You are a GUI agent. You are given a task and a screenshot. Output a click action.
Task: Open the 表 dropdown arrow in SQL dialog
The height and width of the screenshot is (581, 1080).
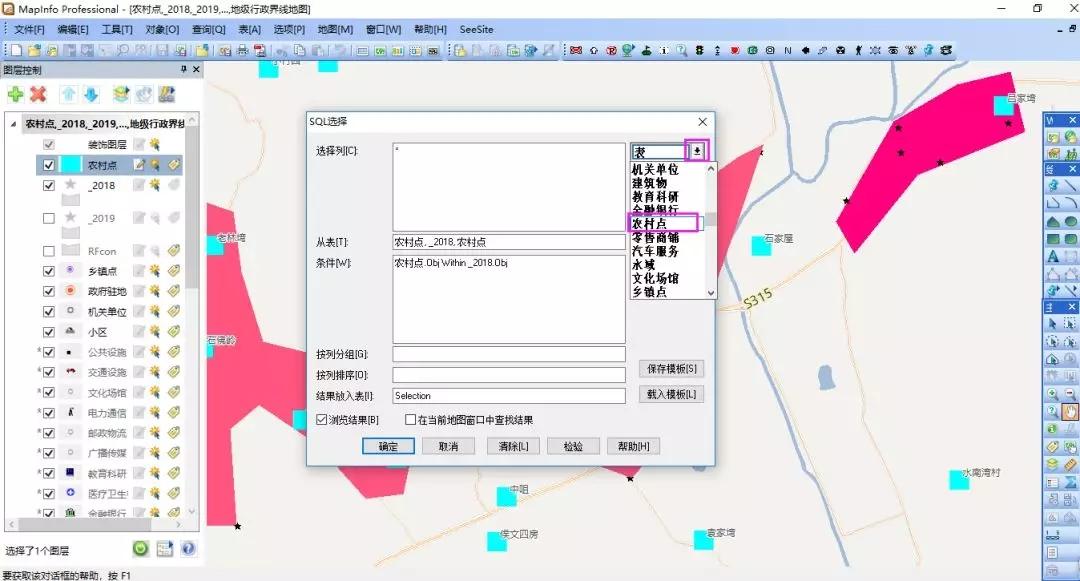pos(697,151)
